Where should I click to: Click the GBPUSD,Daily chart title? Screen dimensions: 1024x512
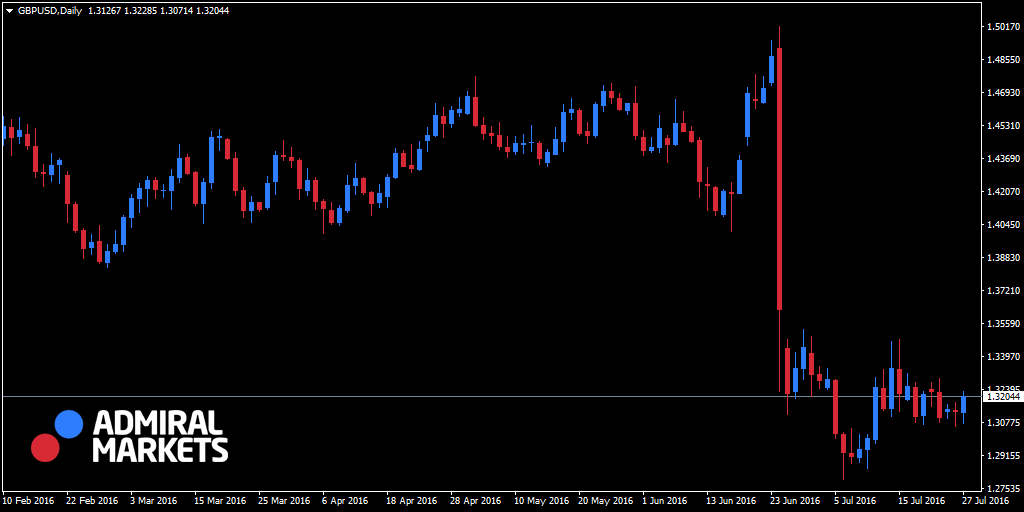50,10
